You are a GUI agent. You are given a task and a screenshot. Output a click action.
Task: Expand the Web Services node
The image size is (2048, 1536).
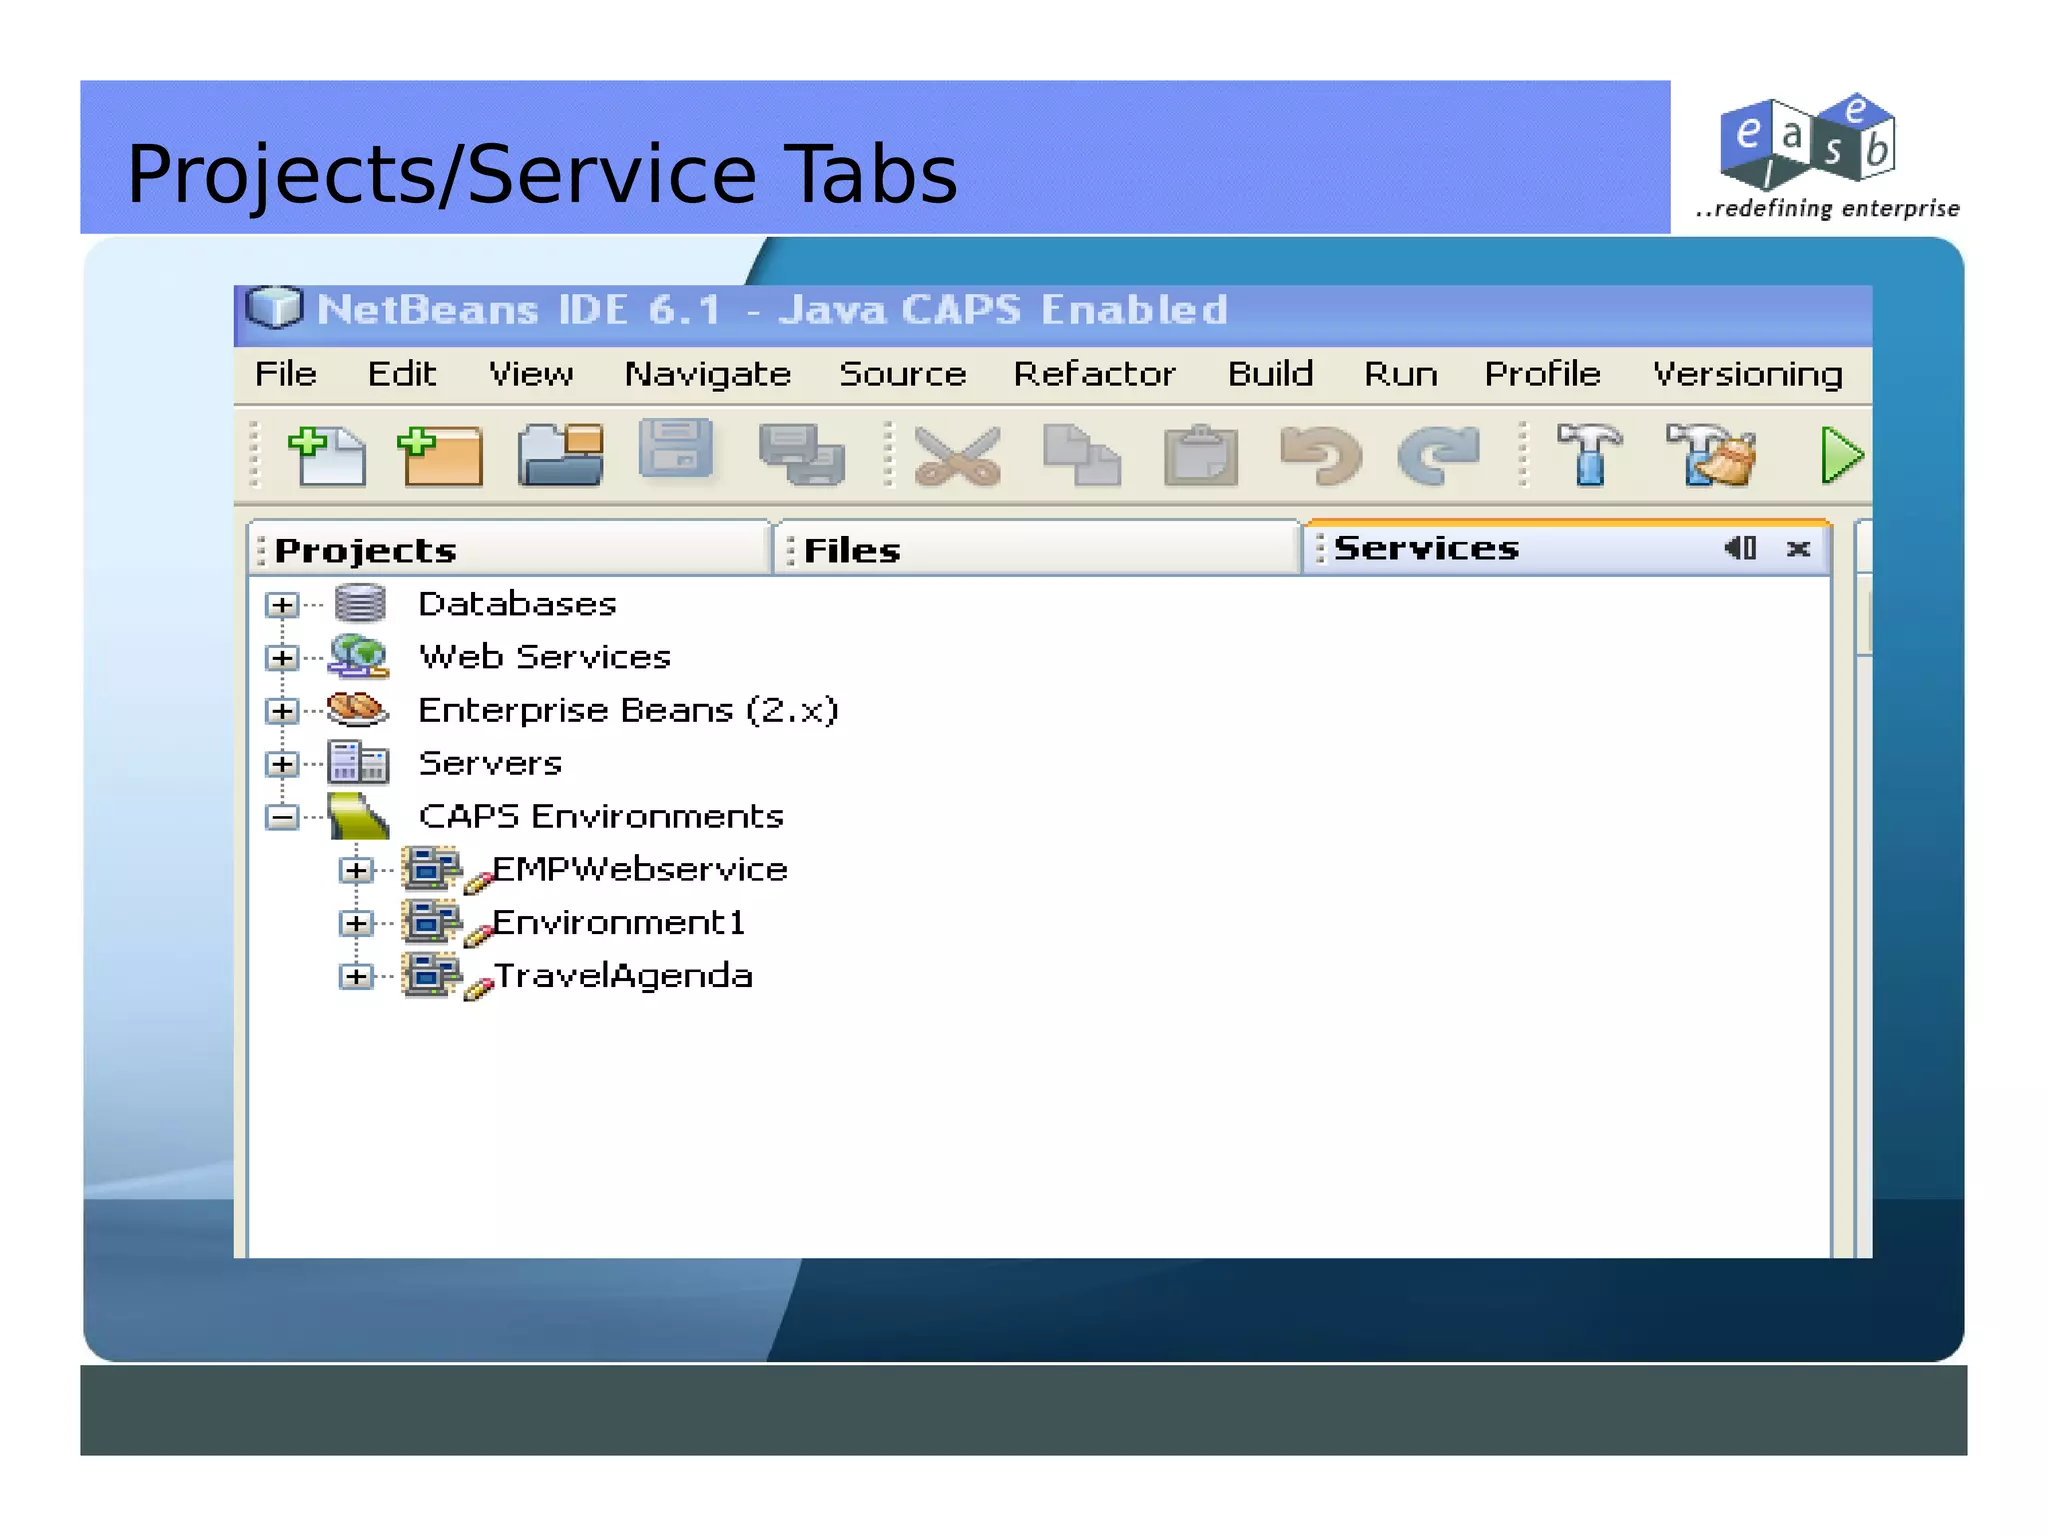(x=283, y=658)
